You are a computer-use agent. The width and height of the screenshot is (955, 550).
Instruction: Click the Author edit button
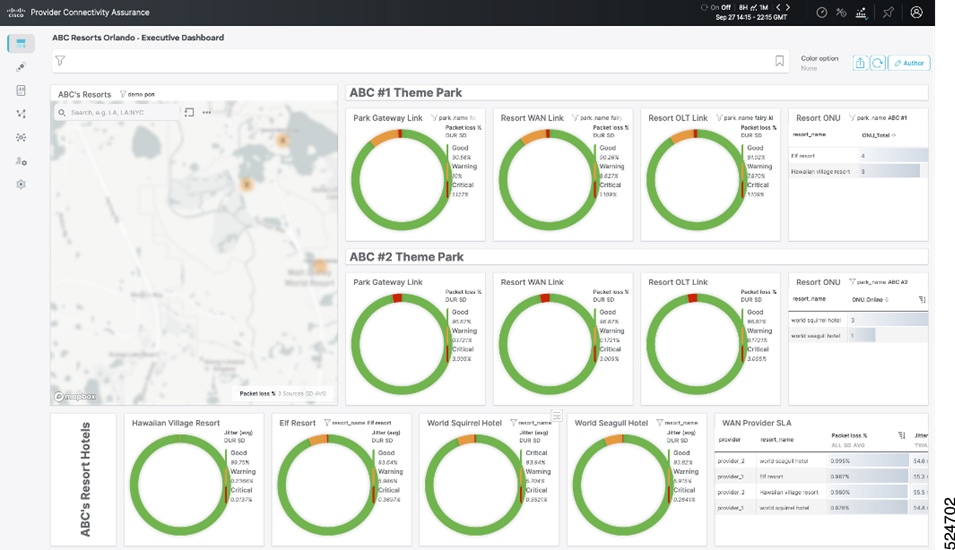[909, 63]
